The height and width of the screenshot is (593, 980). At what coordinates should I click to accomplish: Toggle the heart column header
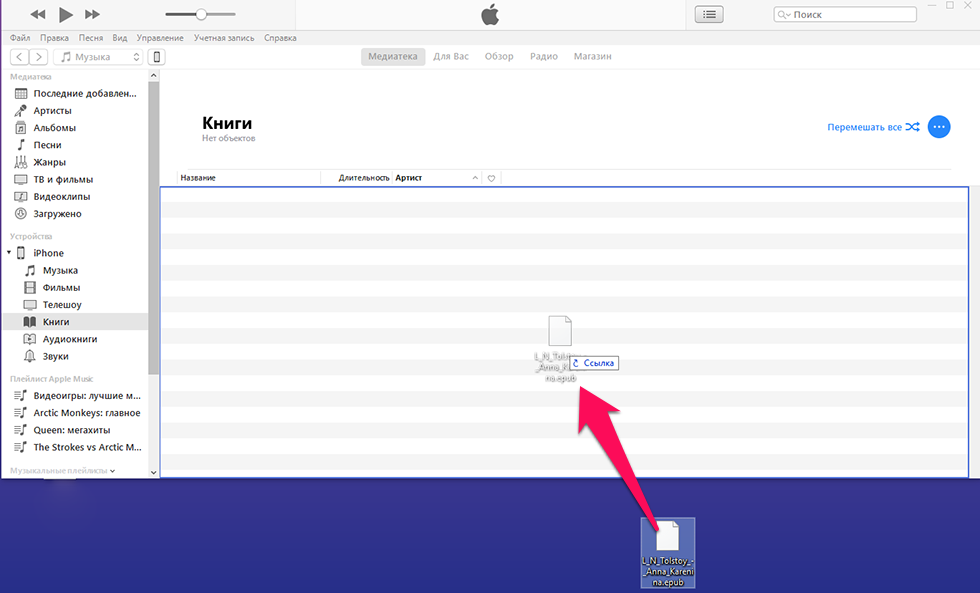[x=491, y=178]
